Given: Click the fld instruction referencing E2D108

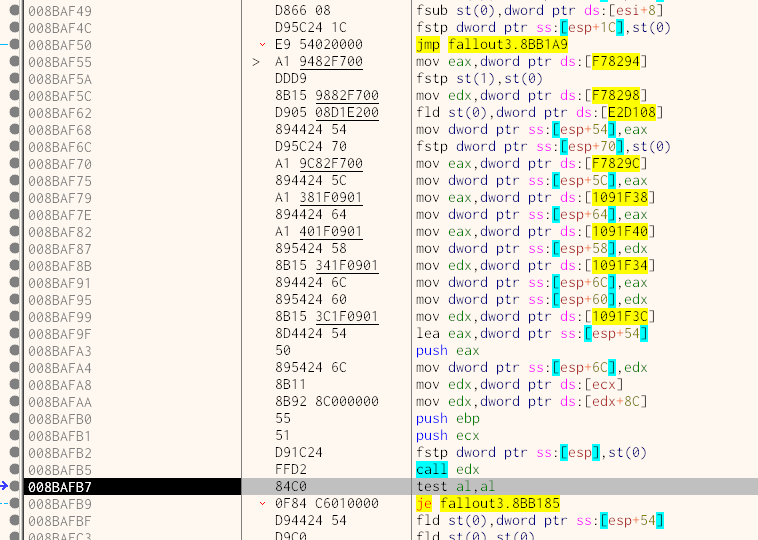Looking at the screenshot, I should pos(539,113).
